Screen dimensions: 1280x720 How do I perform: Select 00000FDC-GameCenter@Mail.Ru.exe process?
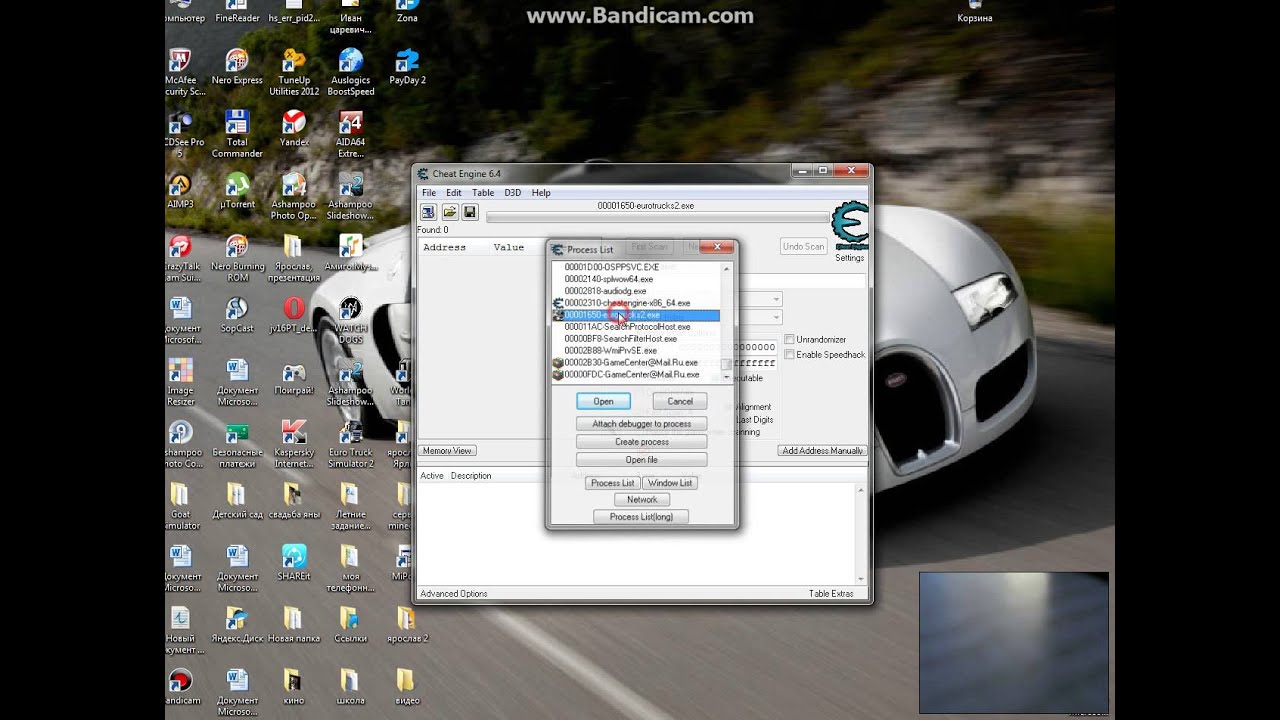pyautogui.click(x=636, y=375)
